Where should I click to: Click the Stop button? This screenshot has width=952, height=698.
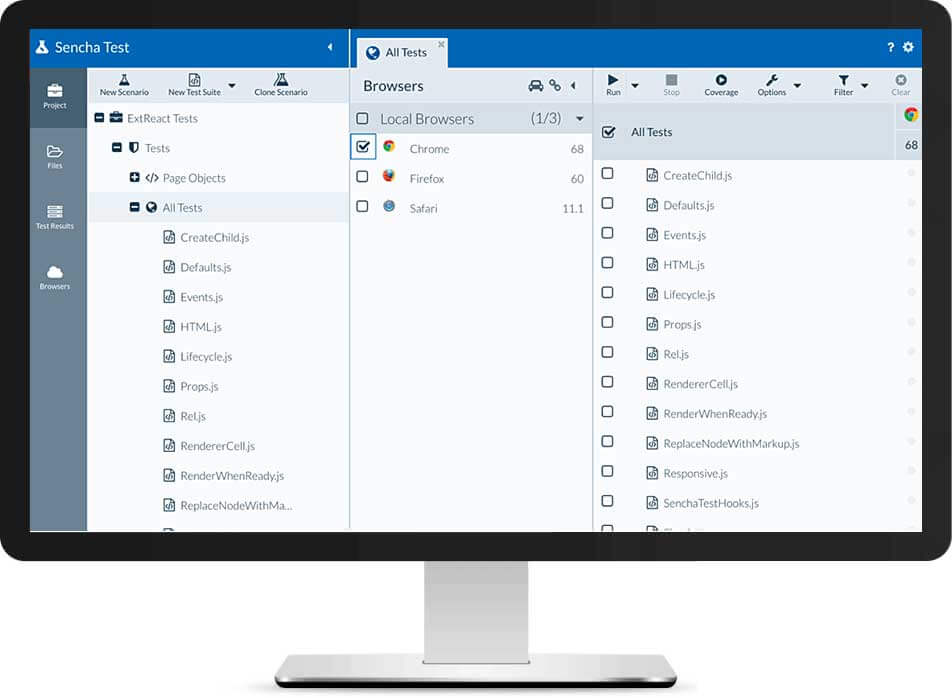pyautogui.click(x=671, y=84)
